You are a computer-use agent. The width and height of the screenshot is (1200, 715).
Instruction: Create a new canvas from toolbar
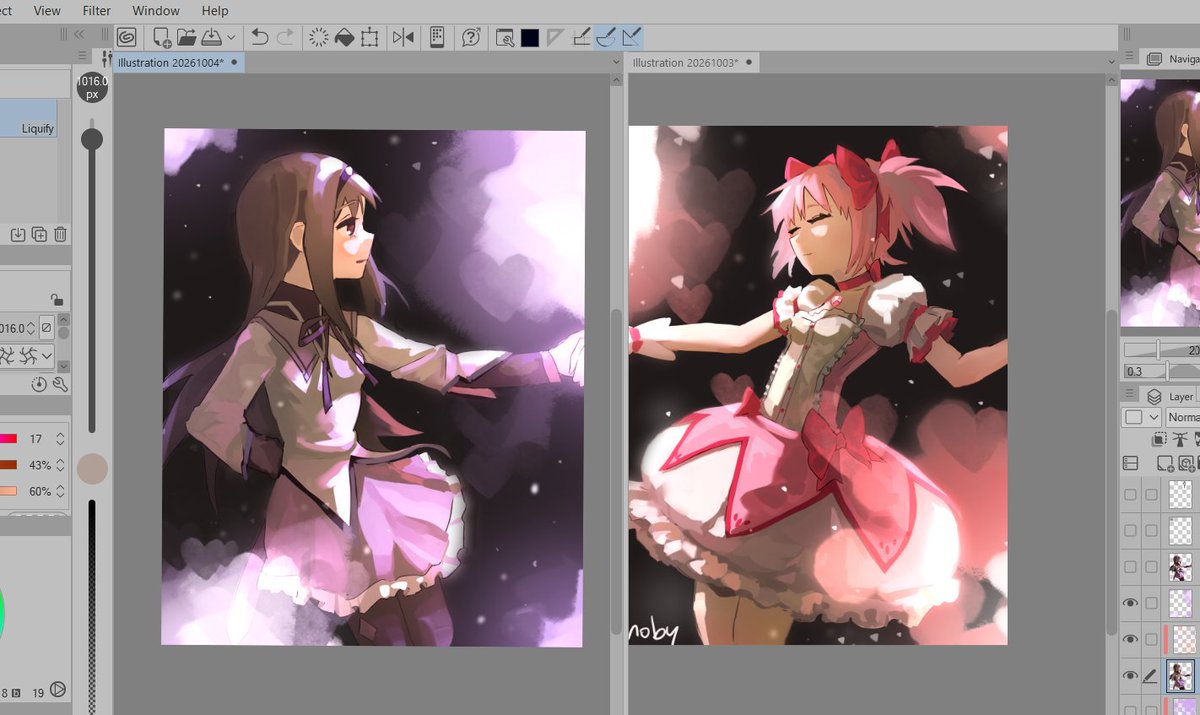click(x=161, y=37)
